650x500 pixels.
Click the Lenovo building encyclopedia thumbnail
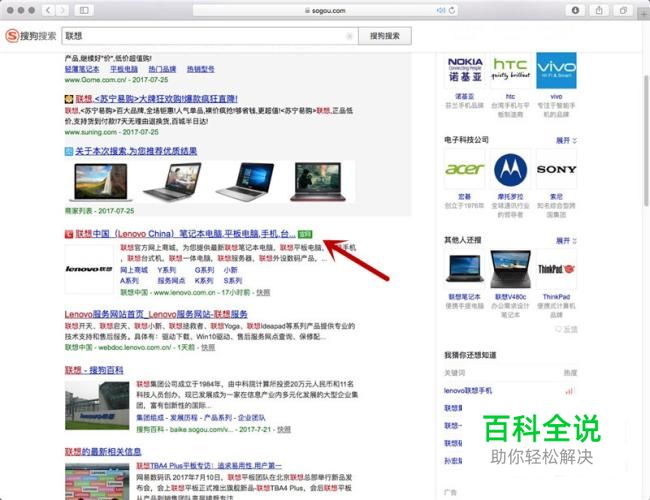[x=97, y=405]
